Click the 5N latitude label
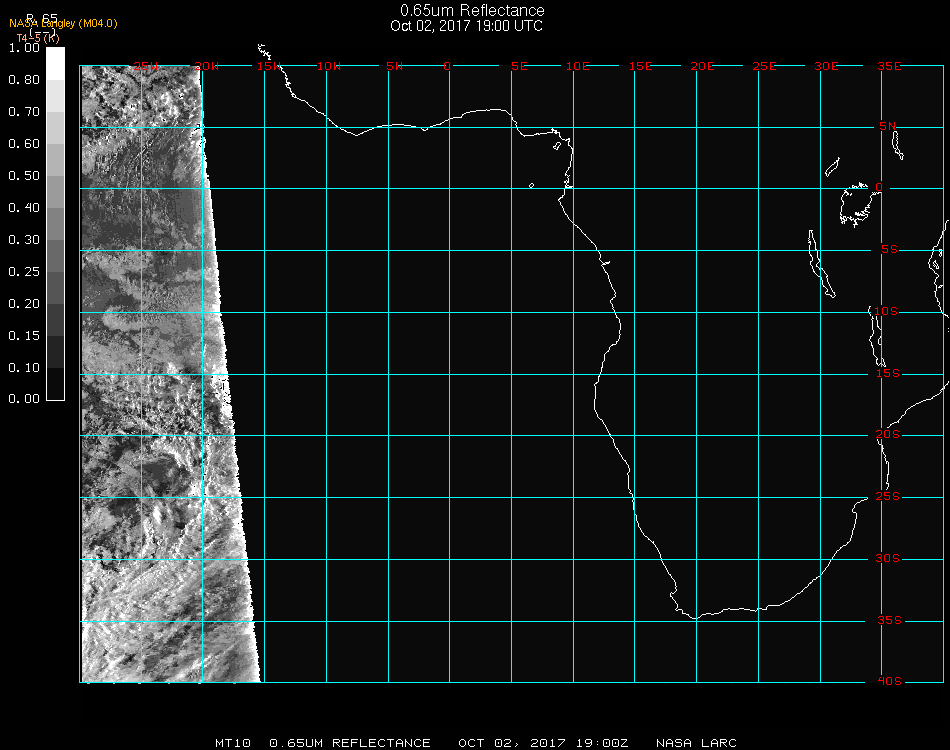This screenshot has width=950, height=750. [x=888, y=127]
